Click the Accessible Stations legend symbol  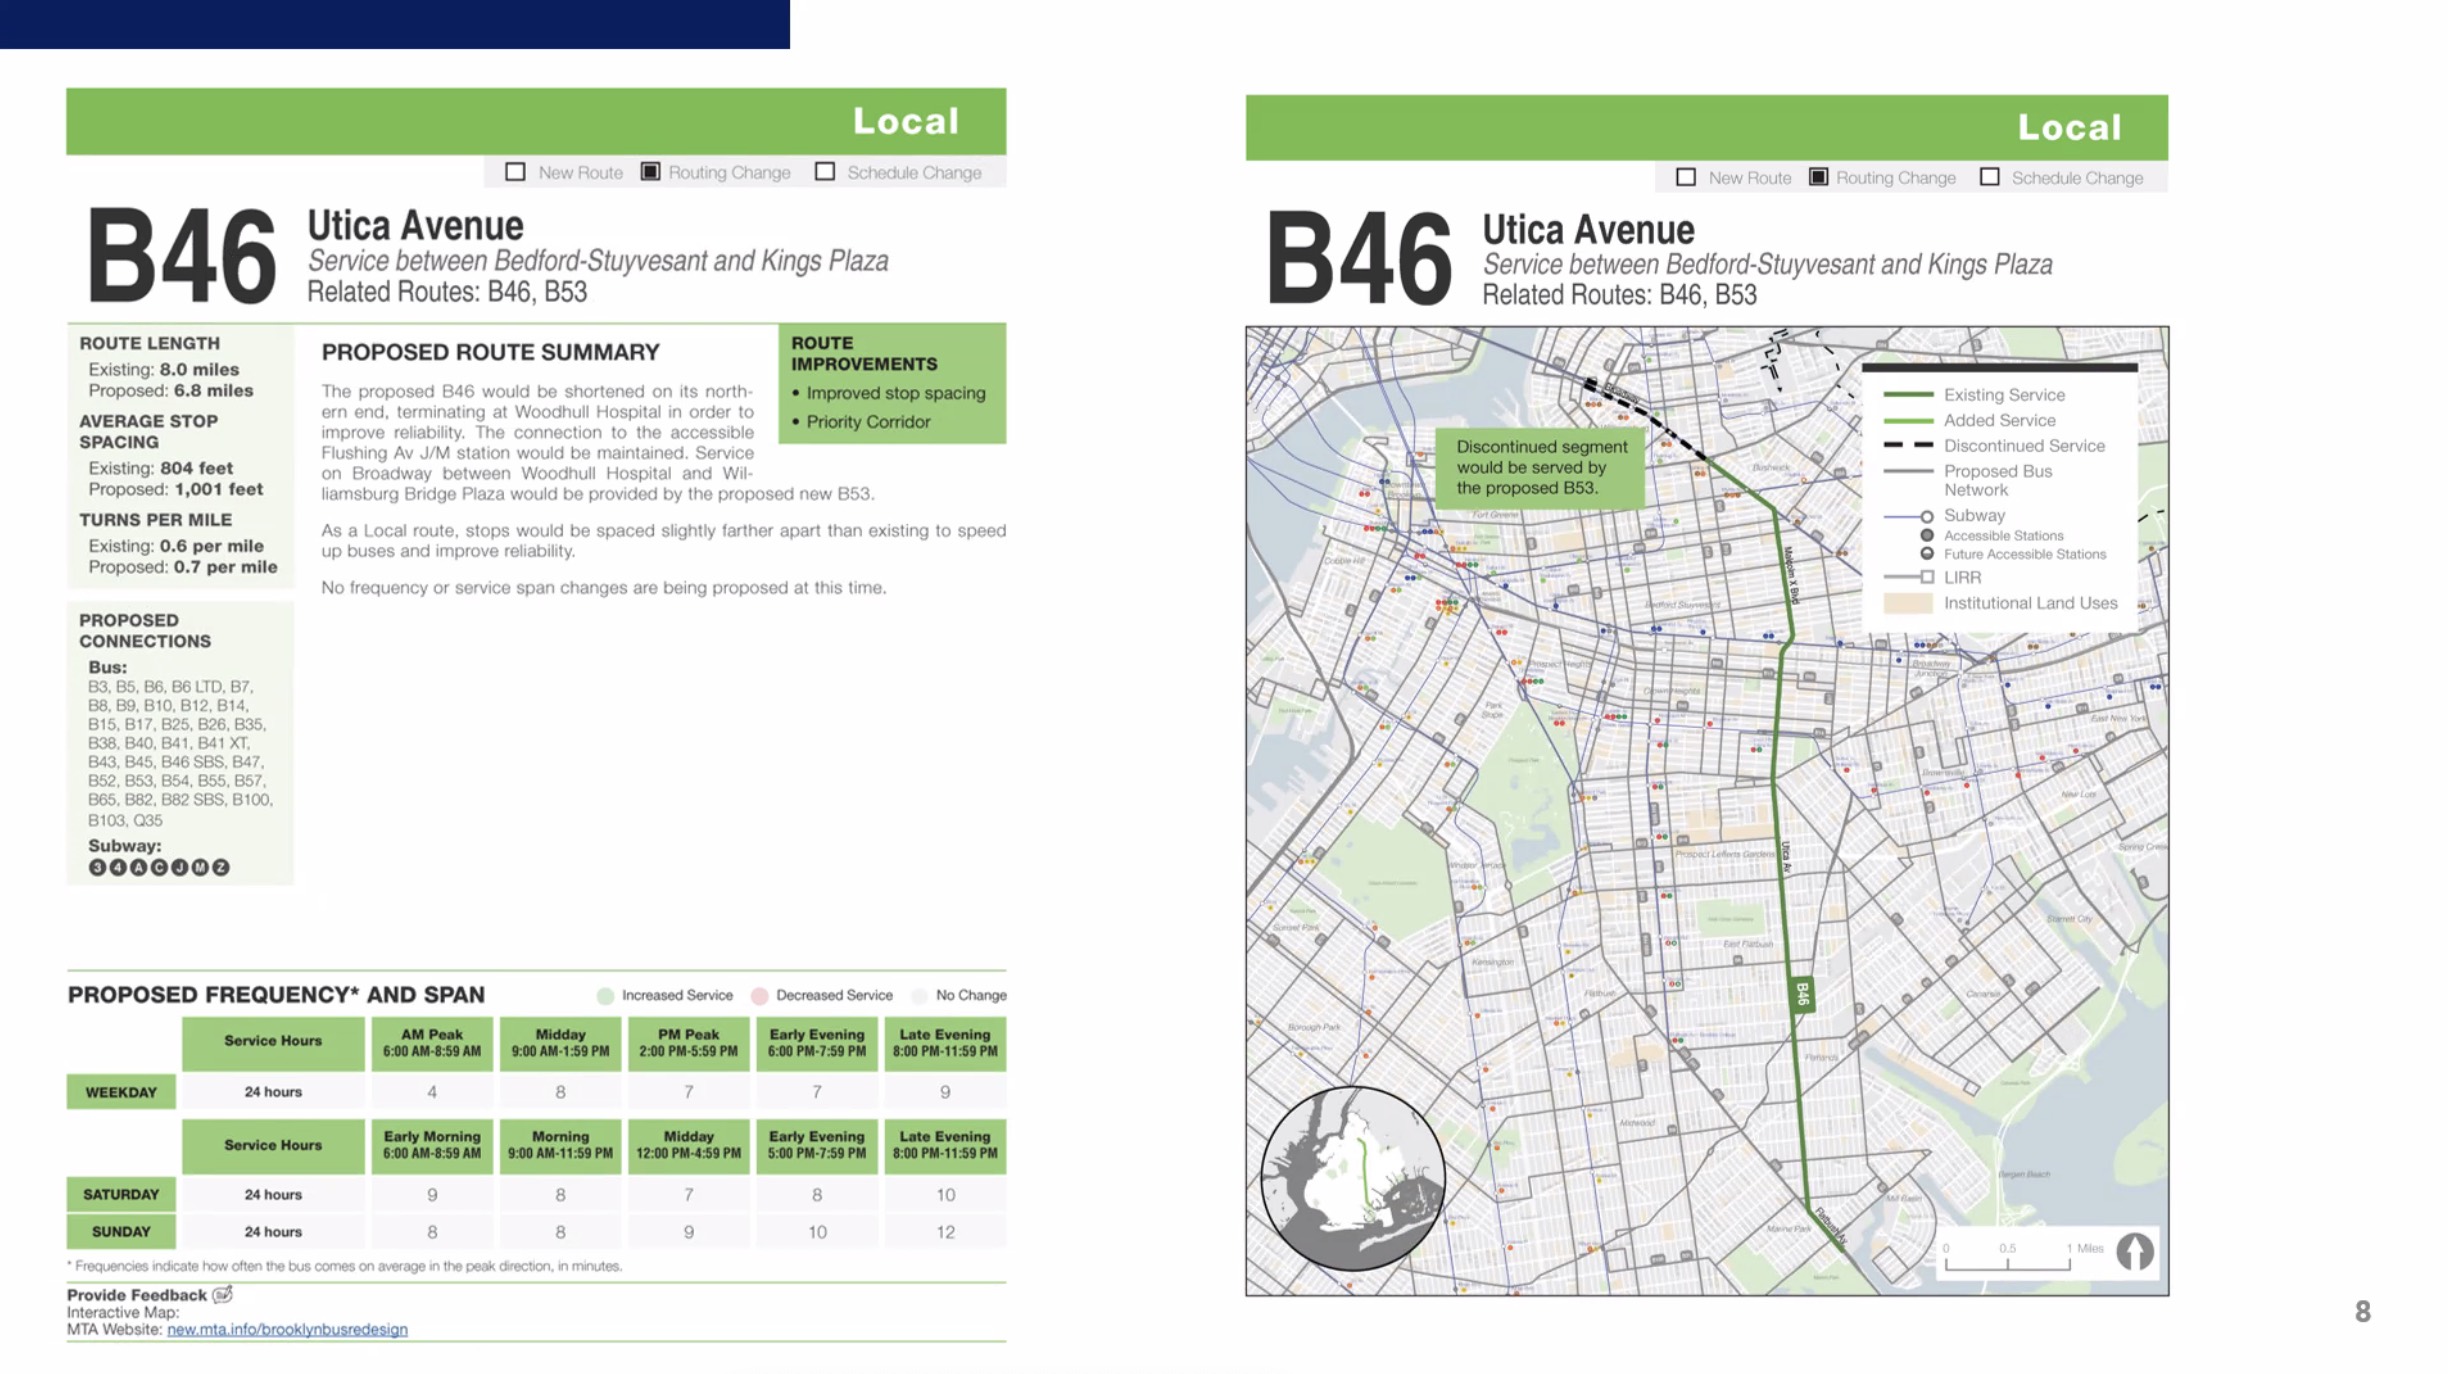1926,535
